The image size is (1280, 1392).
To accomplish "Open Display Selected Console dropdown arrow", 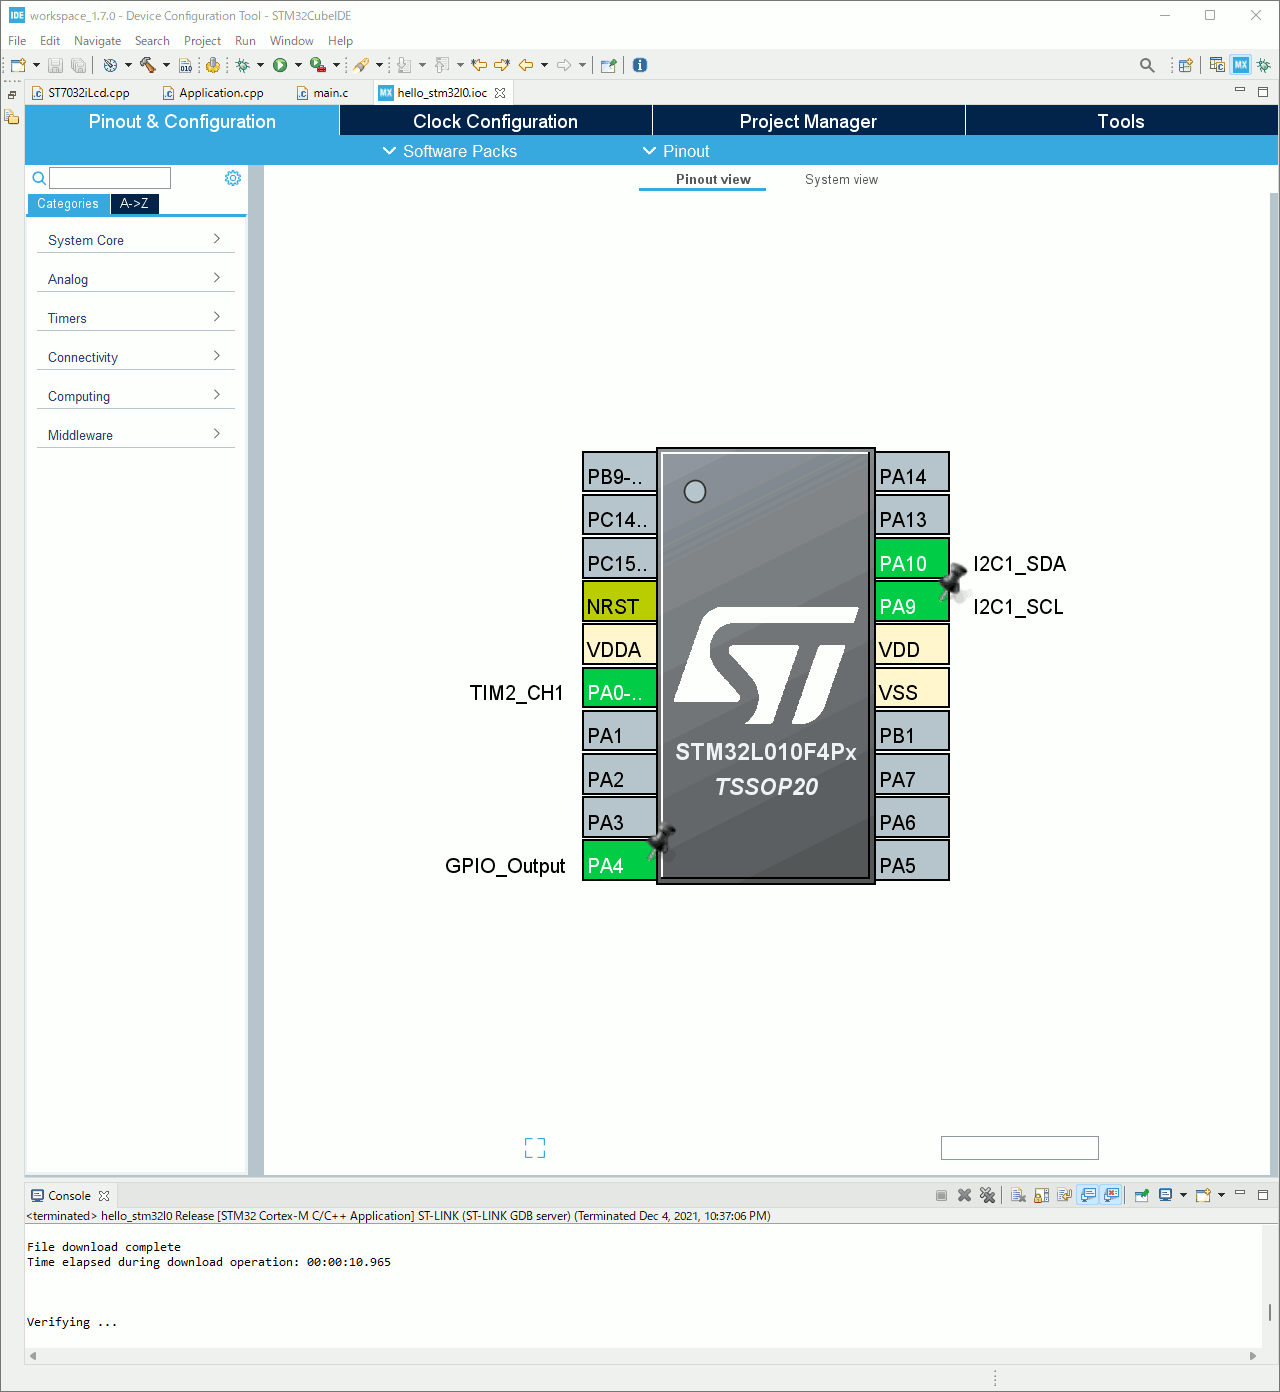I will click(x=1183, y=1195).
